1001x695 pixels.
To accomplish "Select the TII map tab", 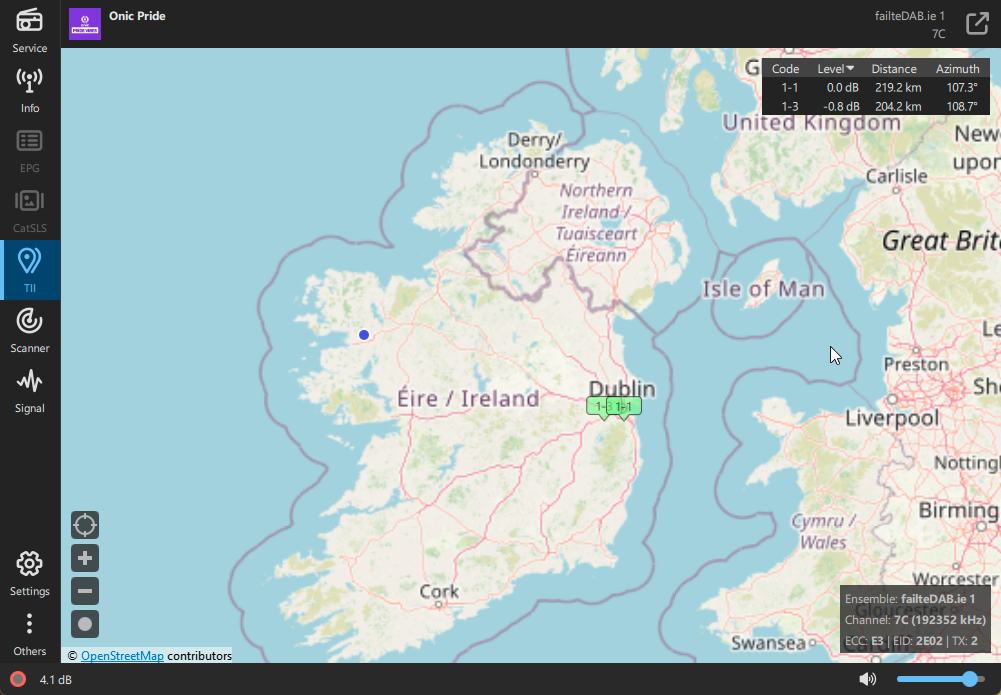I will (30, 270).
